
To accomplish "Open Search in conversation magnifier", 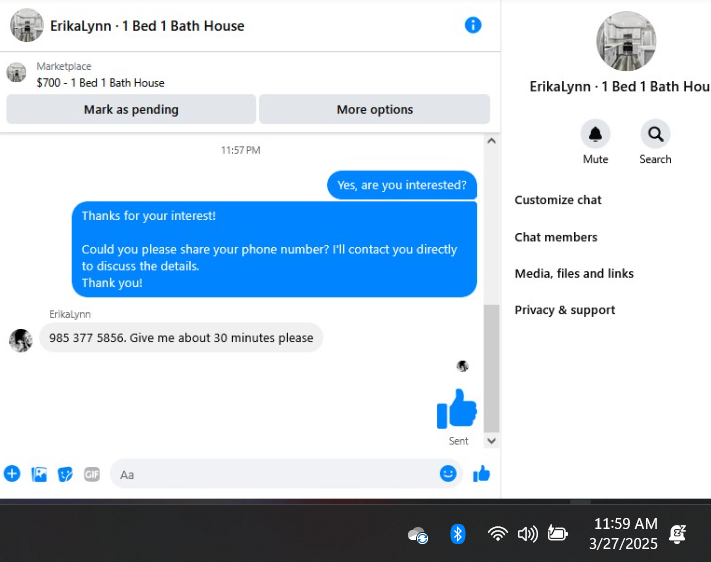I will 655,134.
